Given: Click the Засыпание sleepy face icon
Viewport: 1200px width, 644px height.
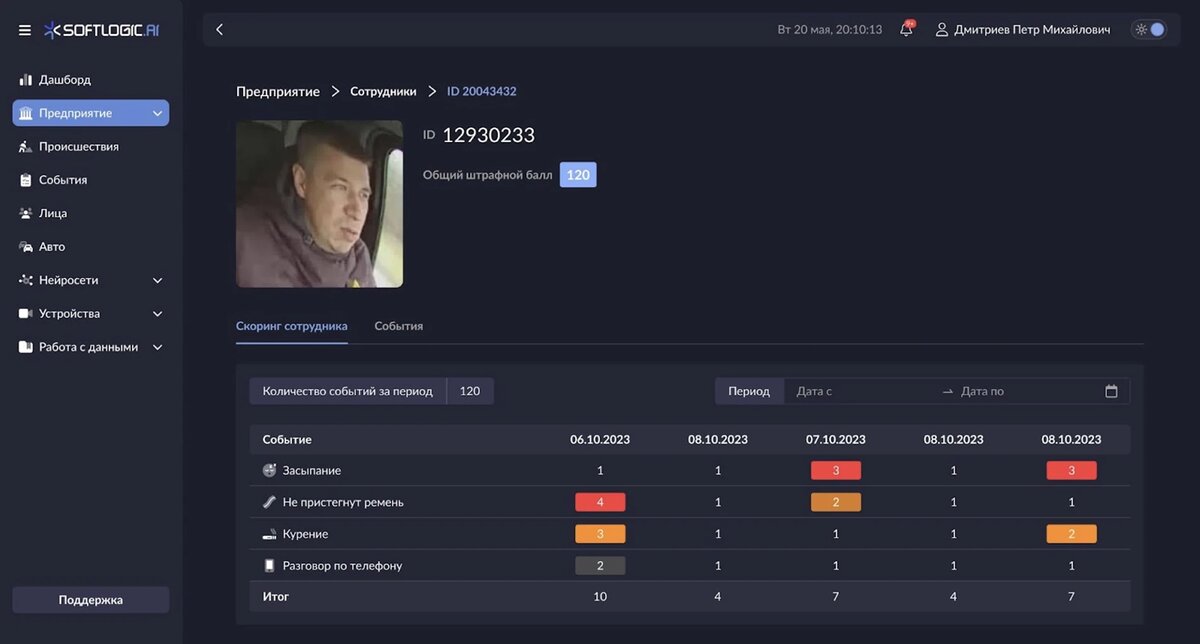Looking at the screenshot, I should [269, 470].
